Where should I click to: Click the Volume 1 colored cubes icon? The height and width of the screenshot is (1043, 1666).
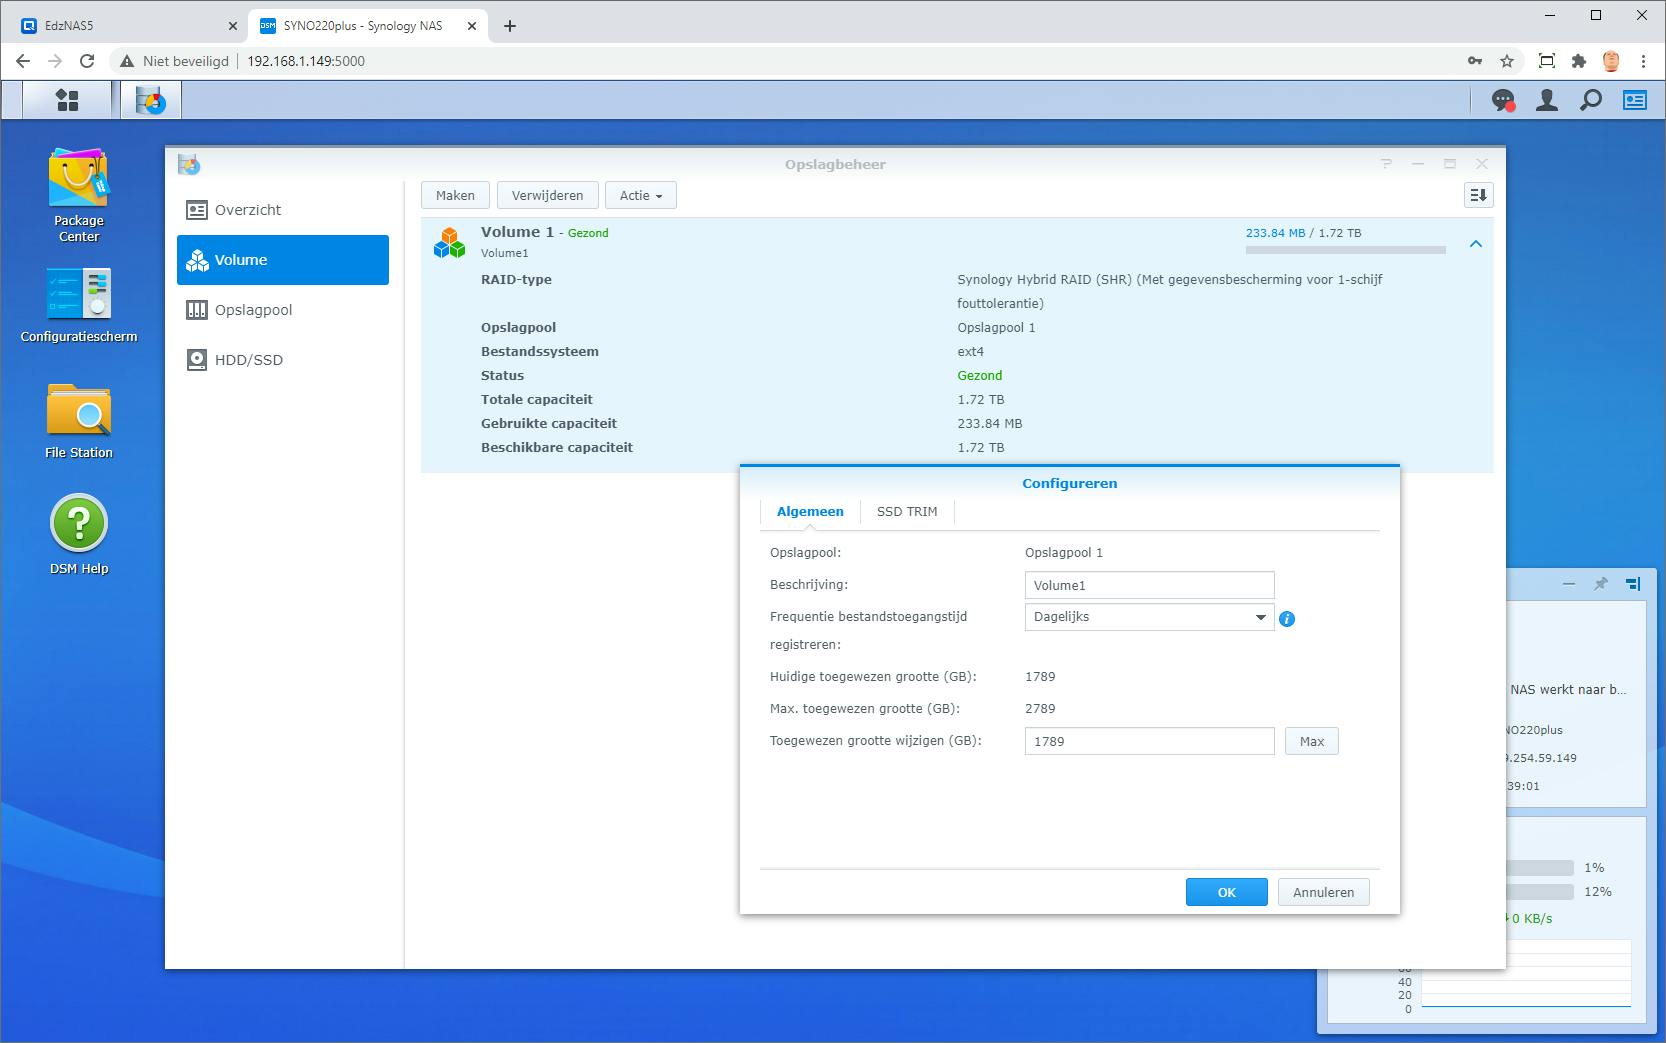coord(450,242)
